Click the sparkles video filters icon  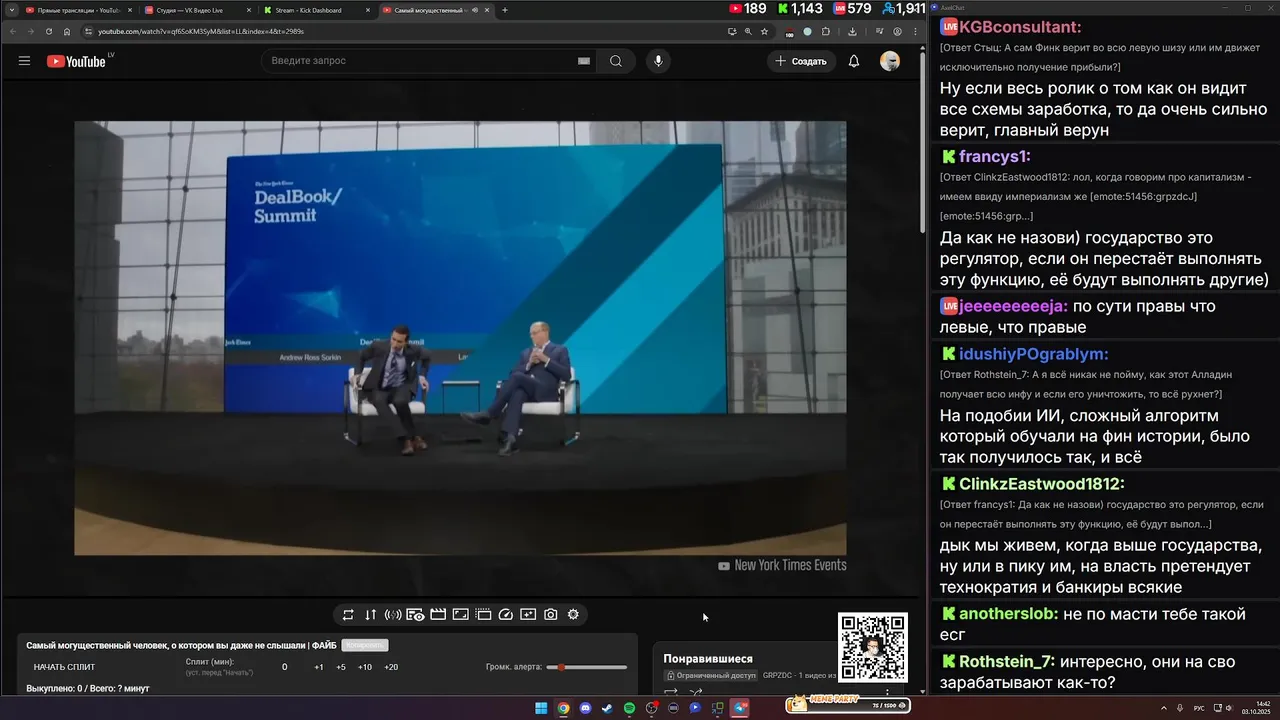(528, 615)
